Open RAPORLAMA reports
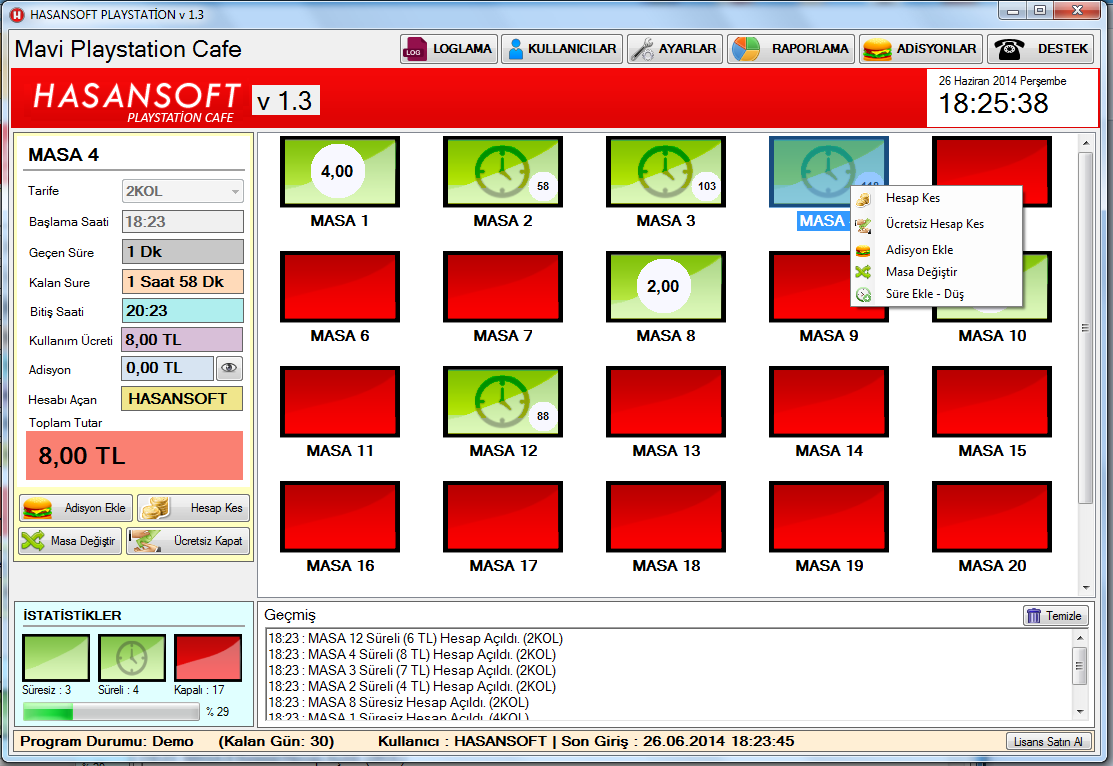 (791, 49)
